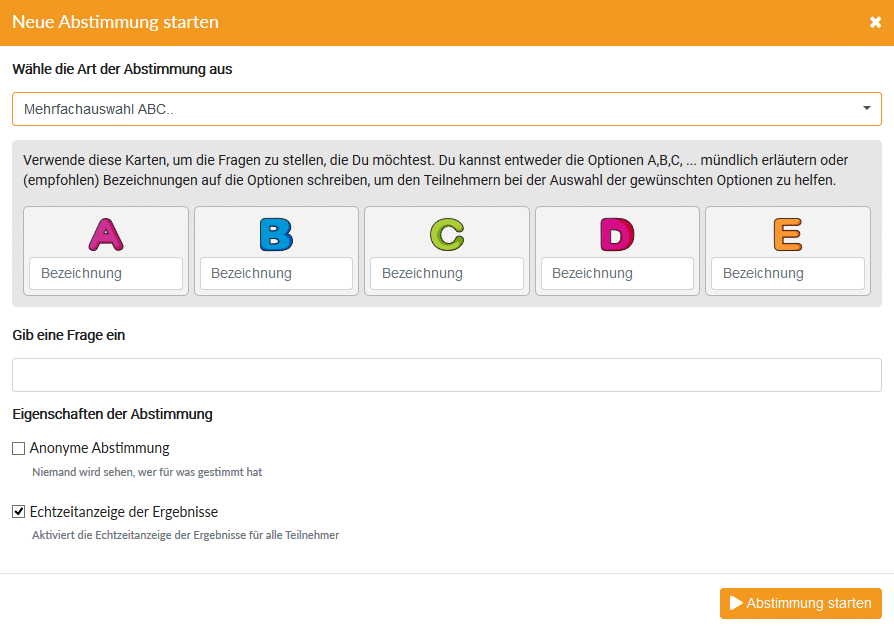Uncheck Echtzeitanzeige der Ergebnisse checkbox
The height and width of the screenshot is (631, 894).
[x=19, y=512]
